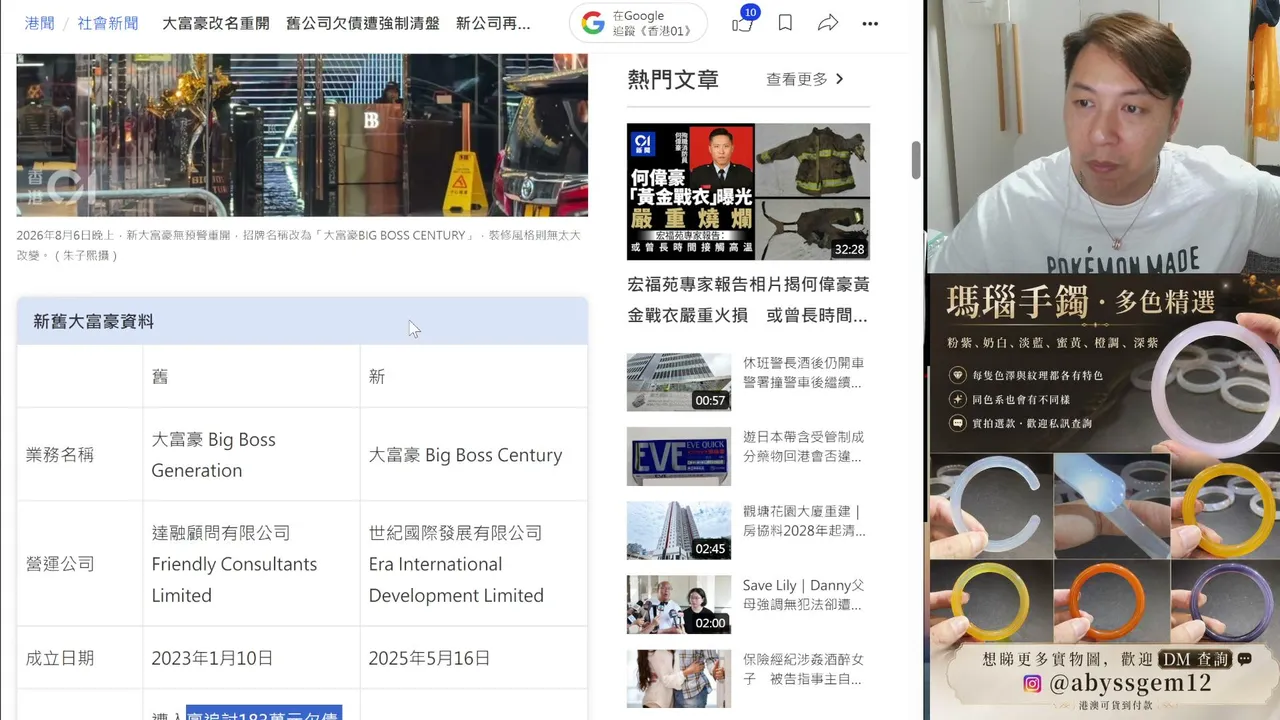Click the 新 column header cell
Viewport: 1280px width, 720px height.
pyautogui.click(x=474, y=376)
